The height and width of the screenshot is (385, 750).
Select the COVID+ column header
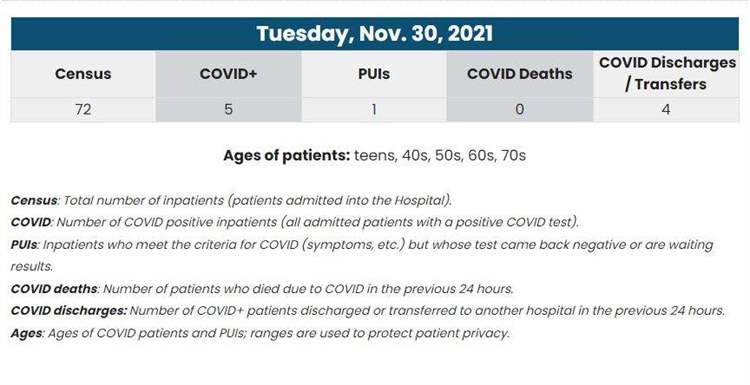(x=228, y=74)
